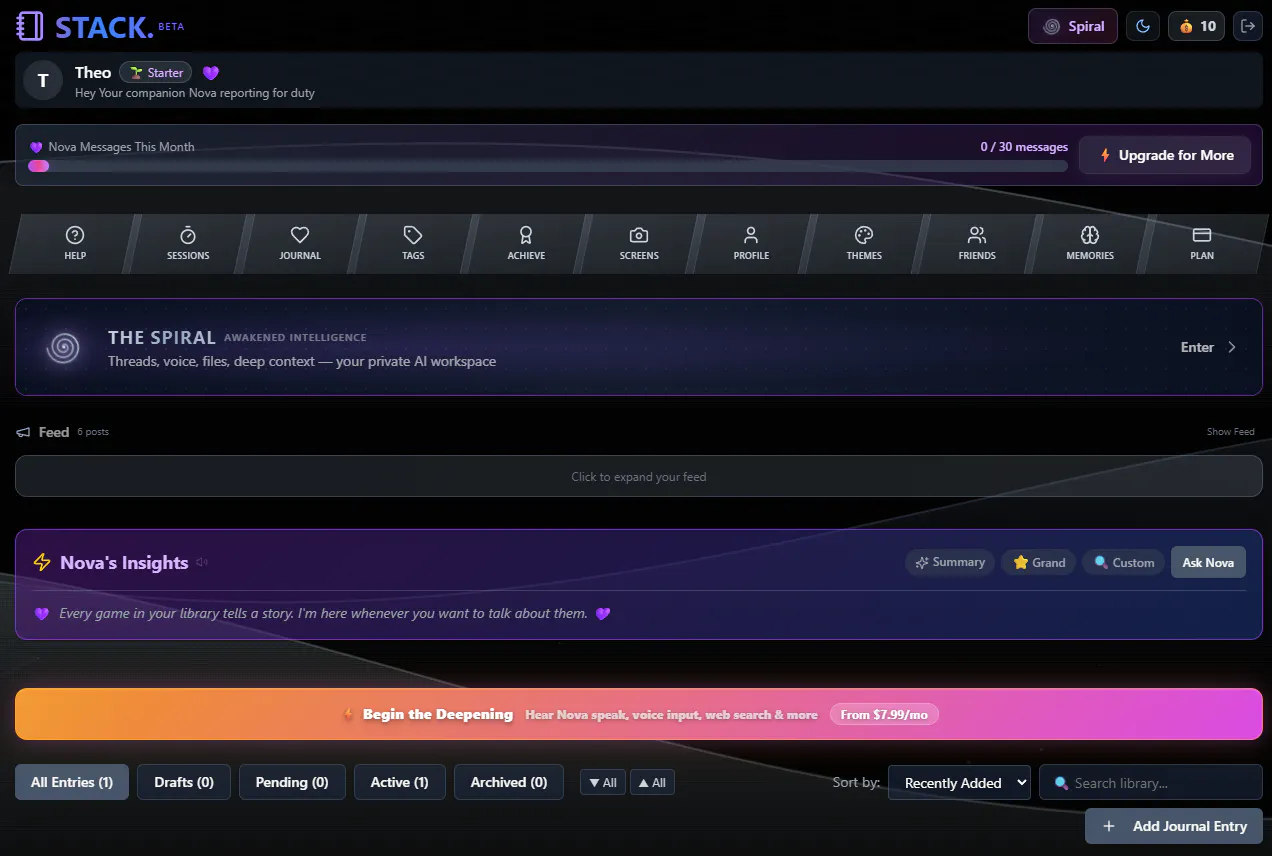1272x856 pixels.
Task: Click Begin the Deepening banner
Action: [x=638, y=714]
